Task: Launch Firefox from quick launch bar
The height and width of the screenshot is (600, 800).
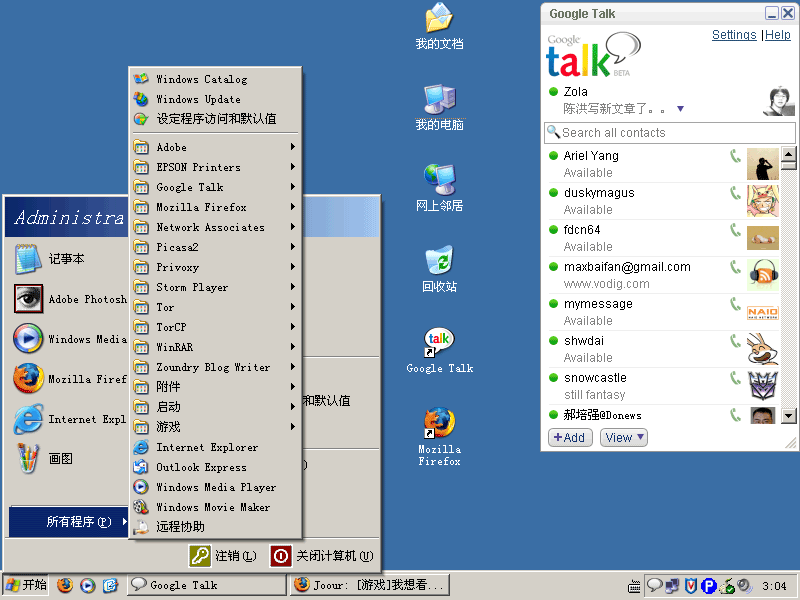Action: coord(65,585)
